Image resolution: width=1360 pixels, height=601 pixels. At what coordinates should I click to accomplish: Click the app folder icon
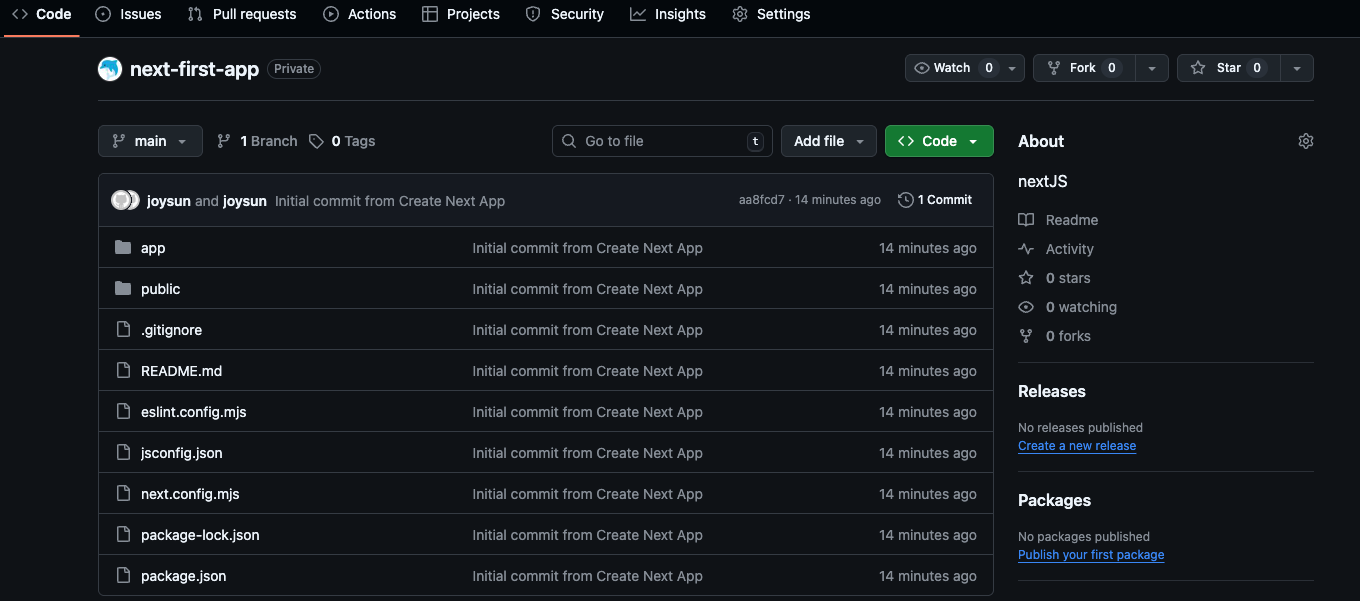coord(123,248)
